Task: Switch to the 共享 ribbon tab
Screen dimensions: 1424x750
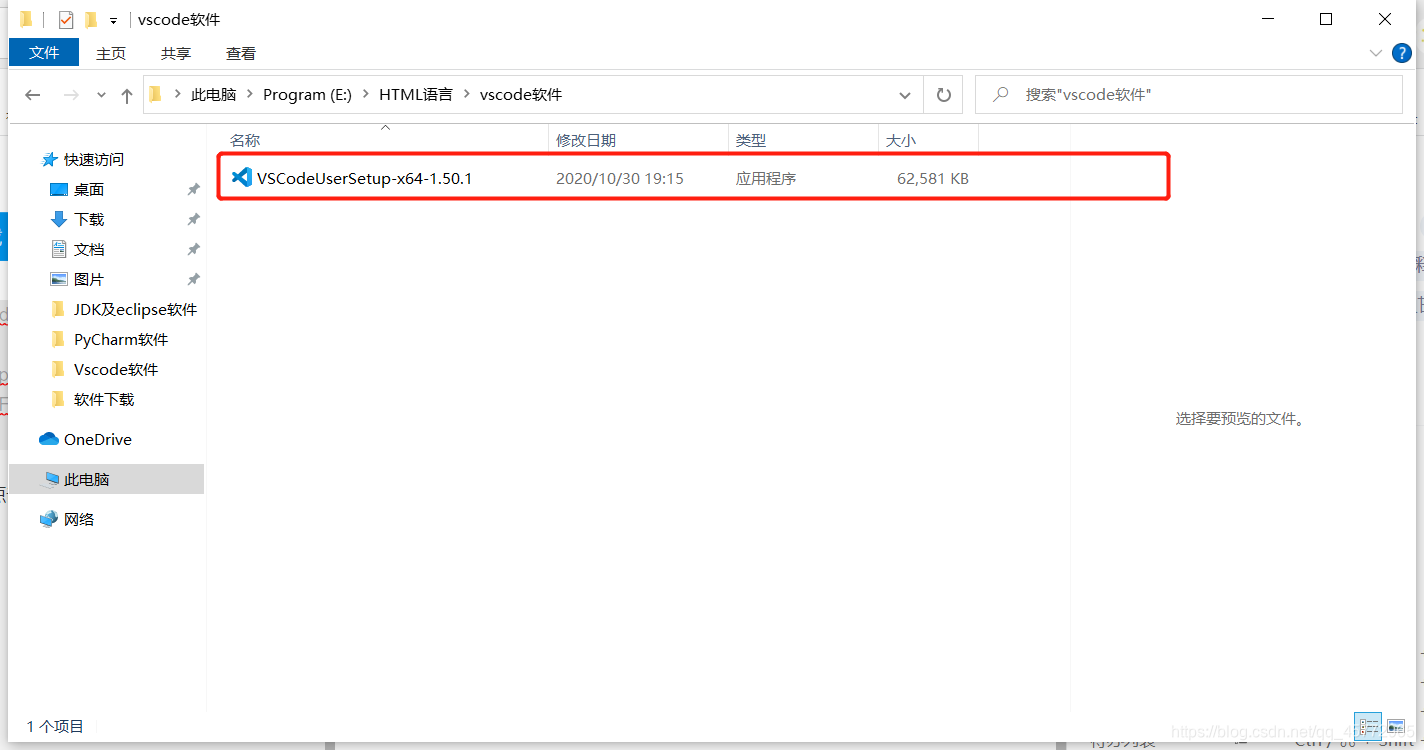Action: pyautogui.click(x=176, y=53)
